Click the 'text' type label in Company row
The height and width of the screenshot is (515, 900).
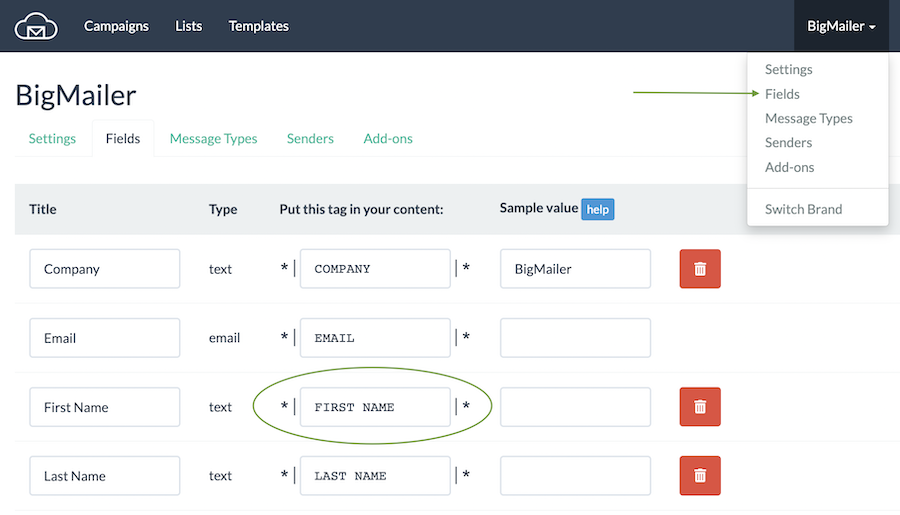220,269
